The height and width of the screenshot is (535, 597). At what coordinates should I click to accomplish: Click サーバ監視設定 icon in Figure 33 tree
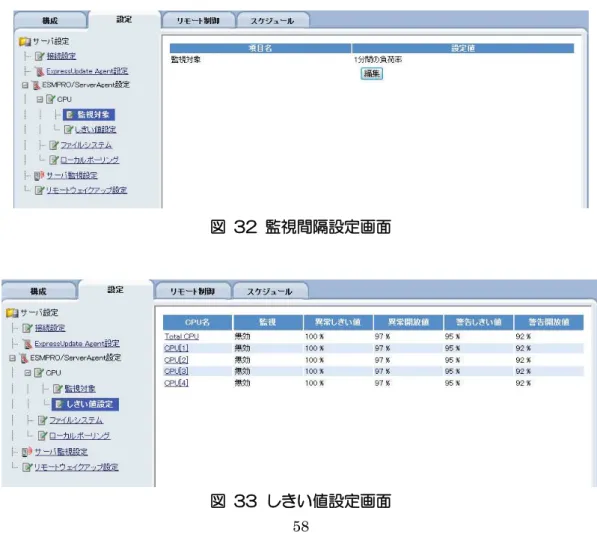(27, 452)
